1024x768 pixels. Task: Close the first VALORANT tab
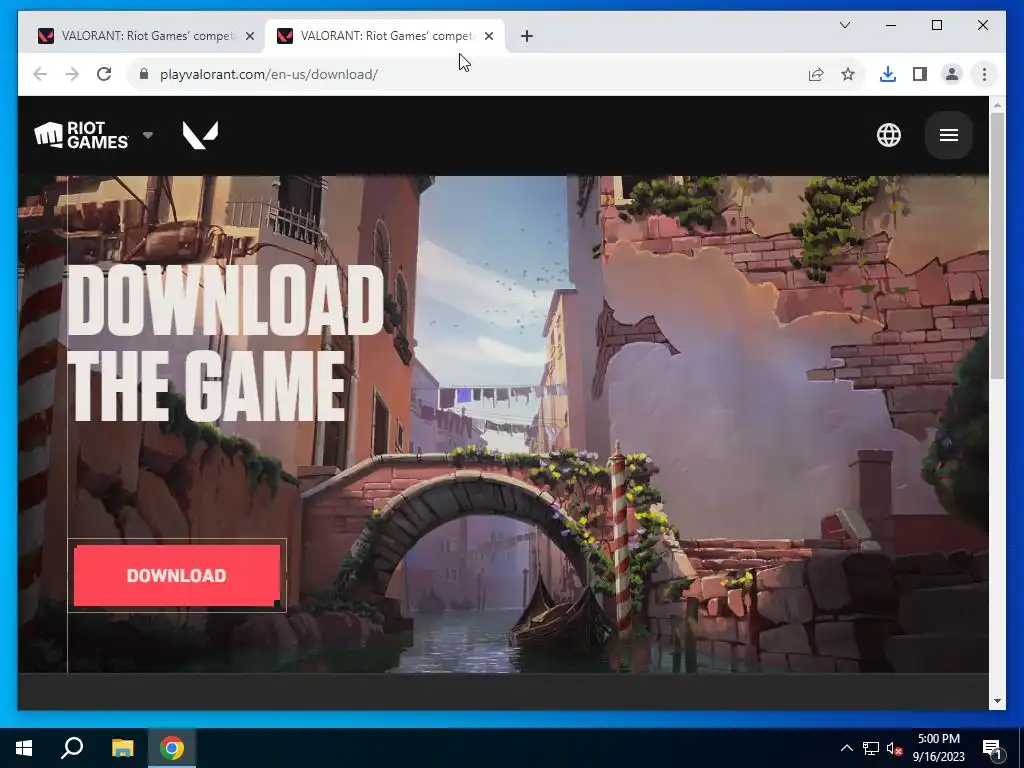tap(249, 36)
